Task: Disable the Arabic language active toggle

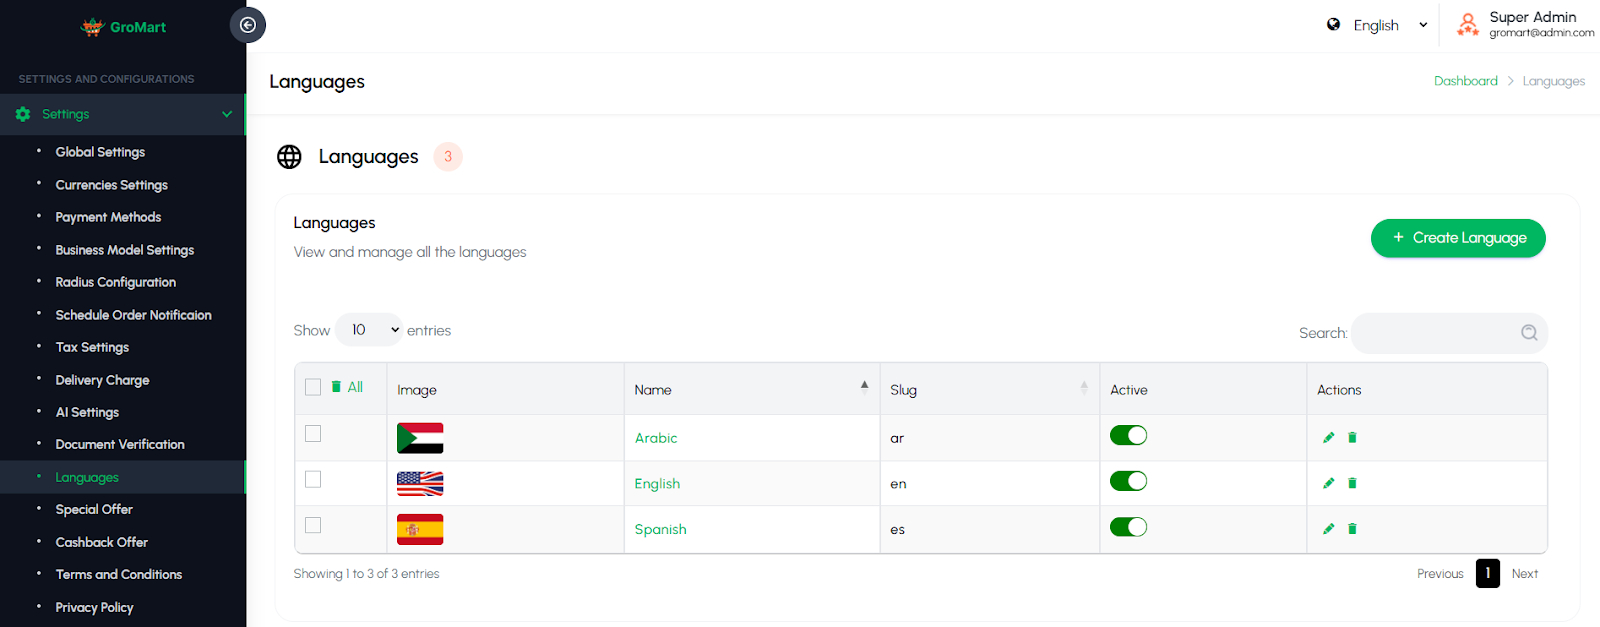Action: pyautogui.click(x=1128, y=436)
